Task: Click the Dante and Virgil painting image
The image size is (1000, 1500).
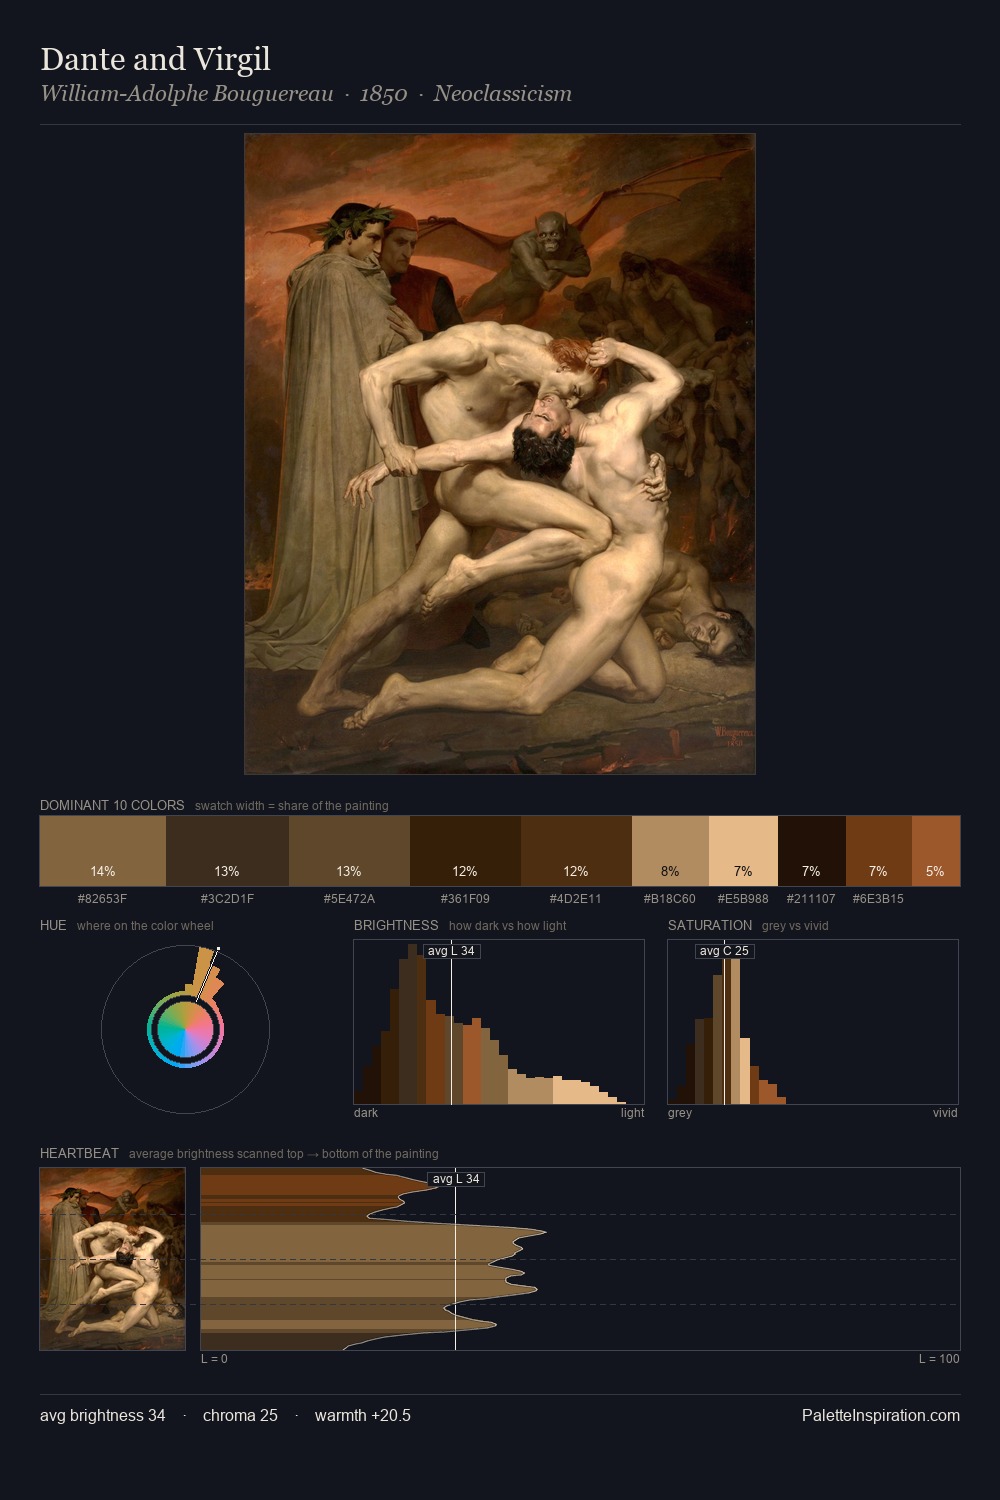Action: (500, 454)
